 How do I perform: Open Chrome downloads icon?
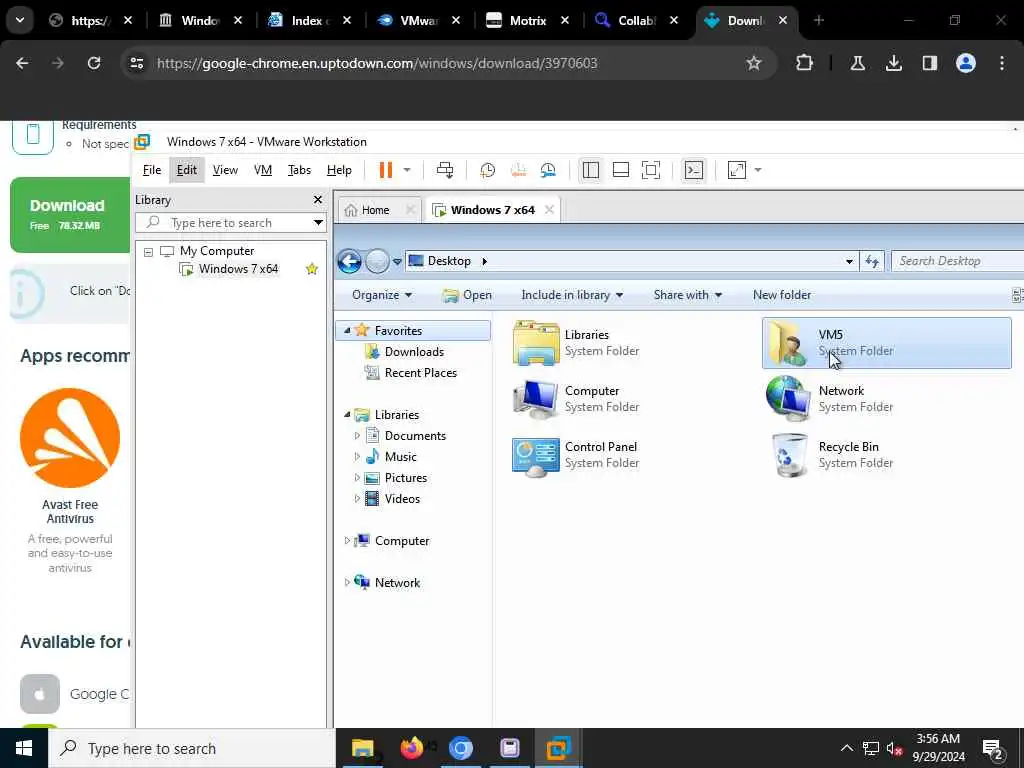pos(893,63)
